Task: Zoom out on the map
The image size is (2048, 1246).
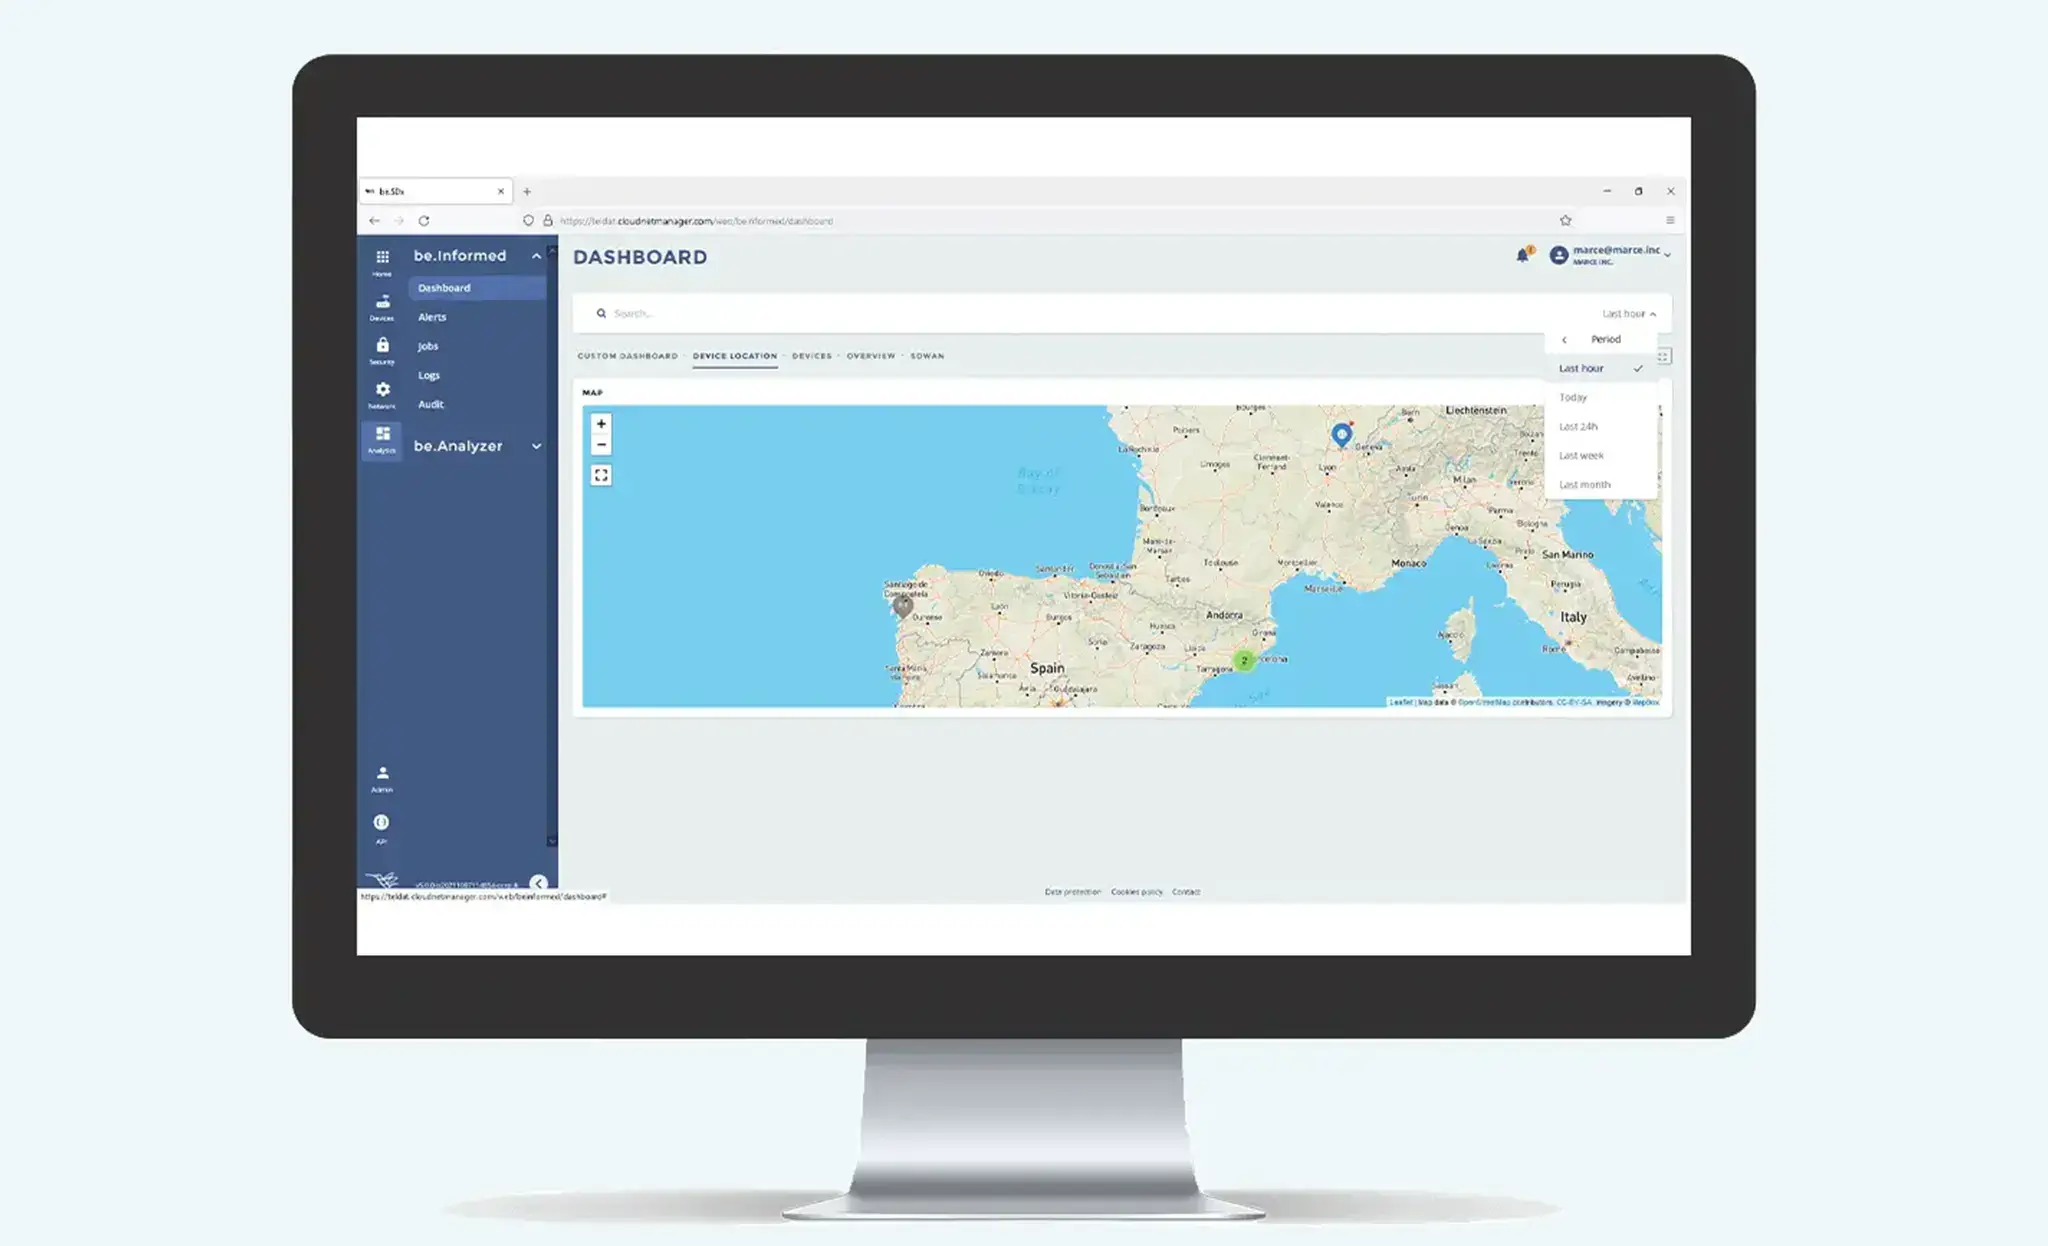Action: pos(601,445)
